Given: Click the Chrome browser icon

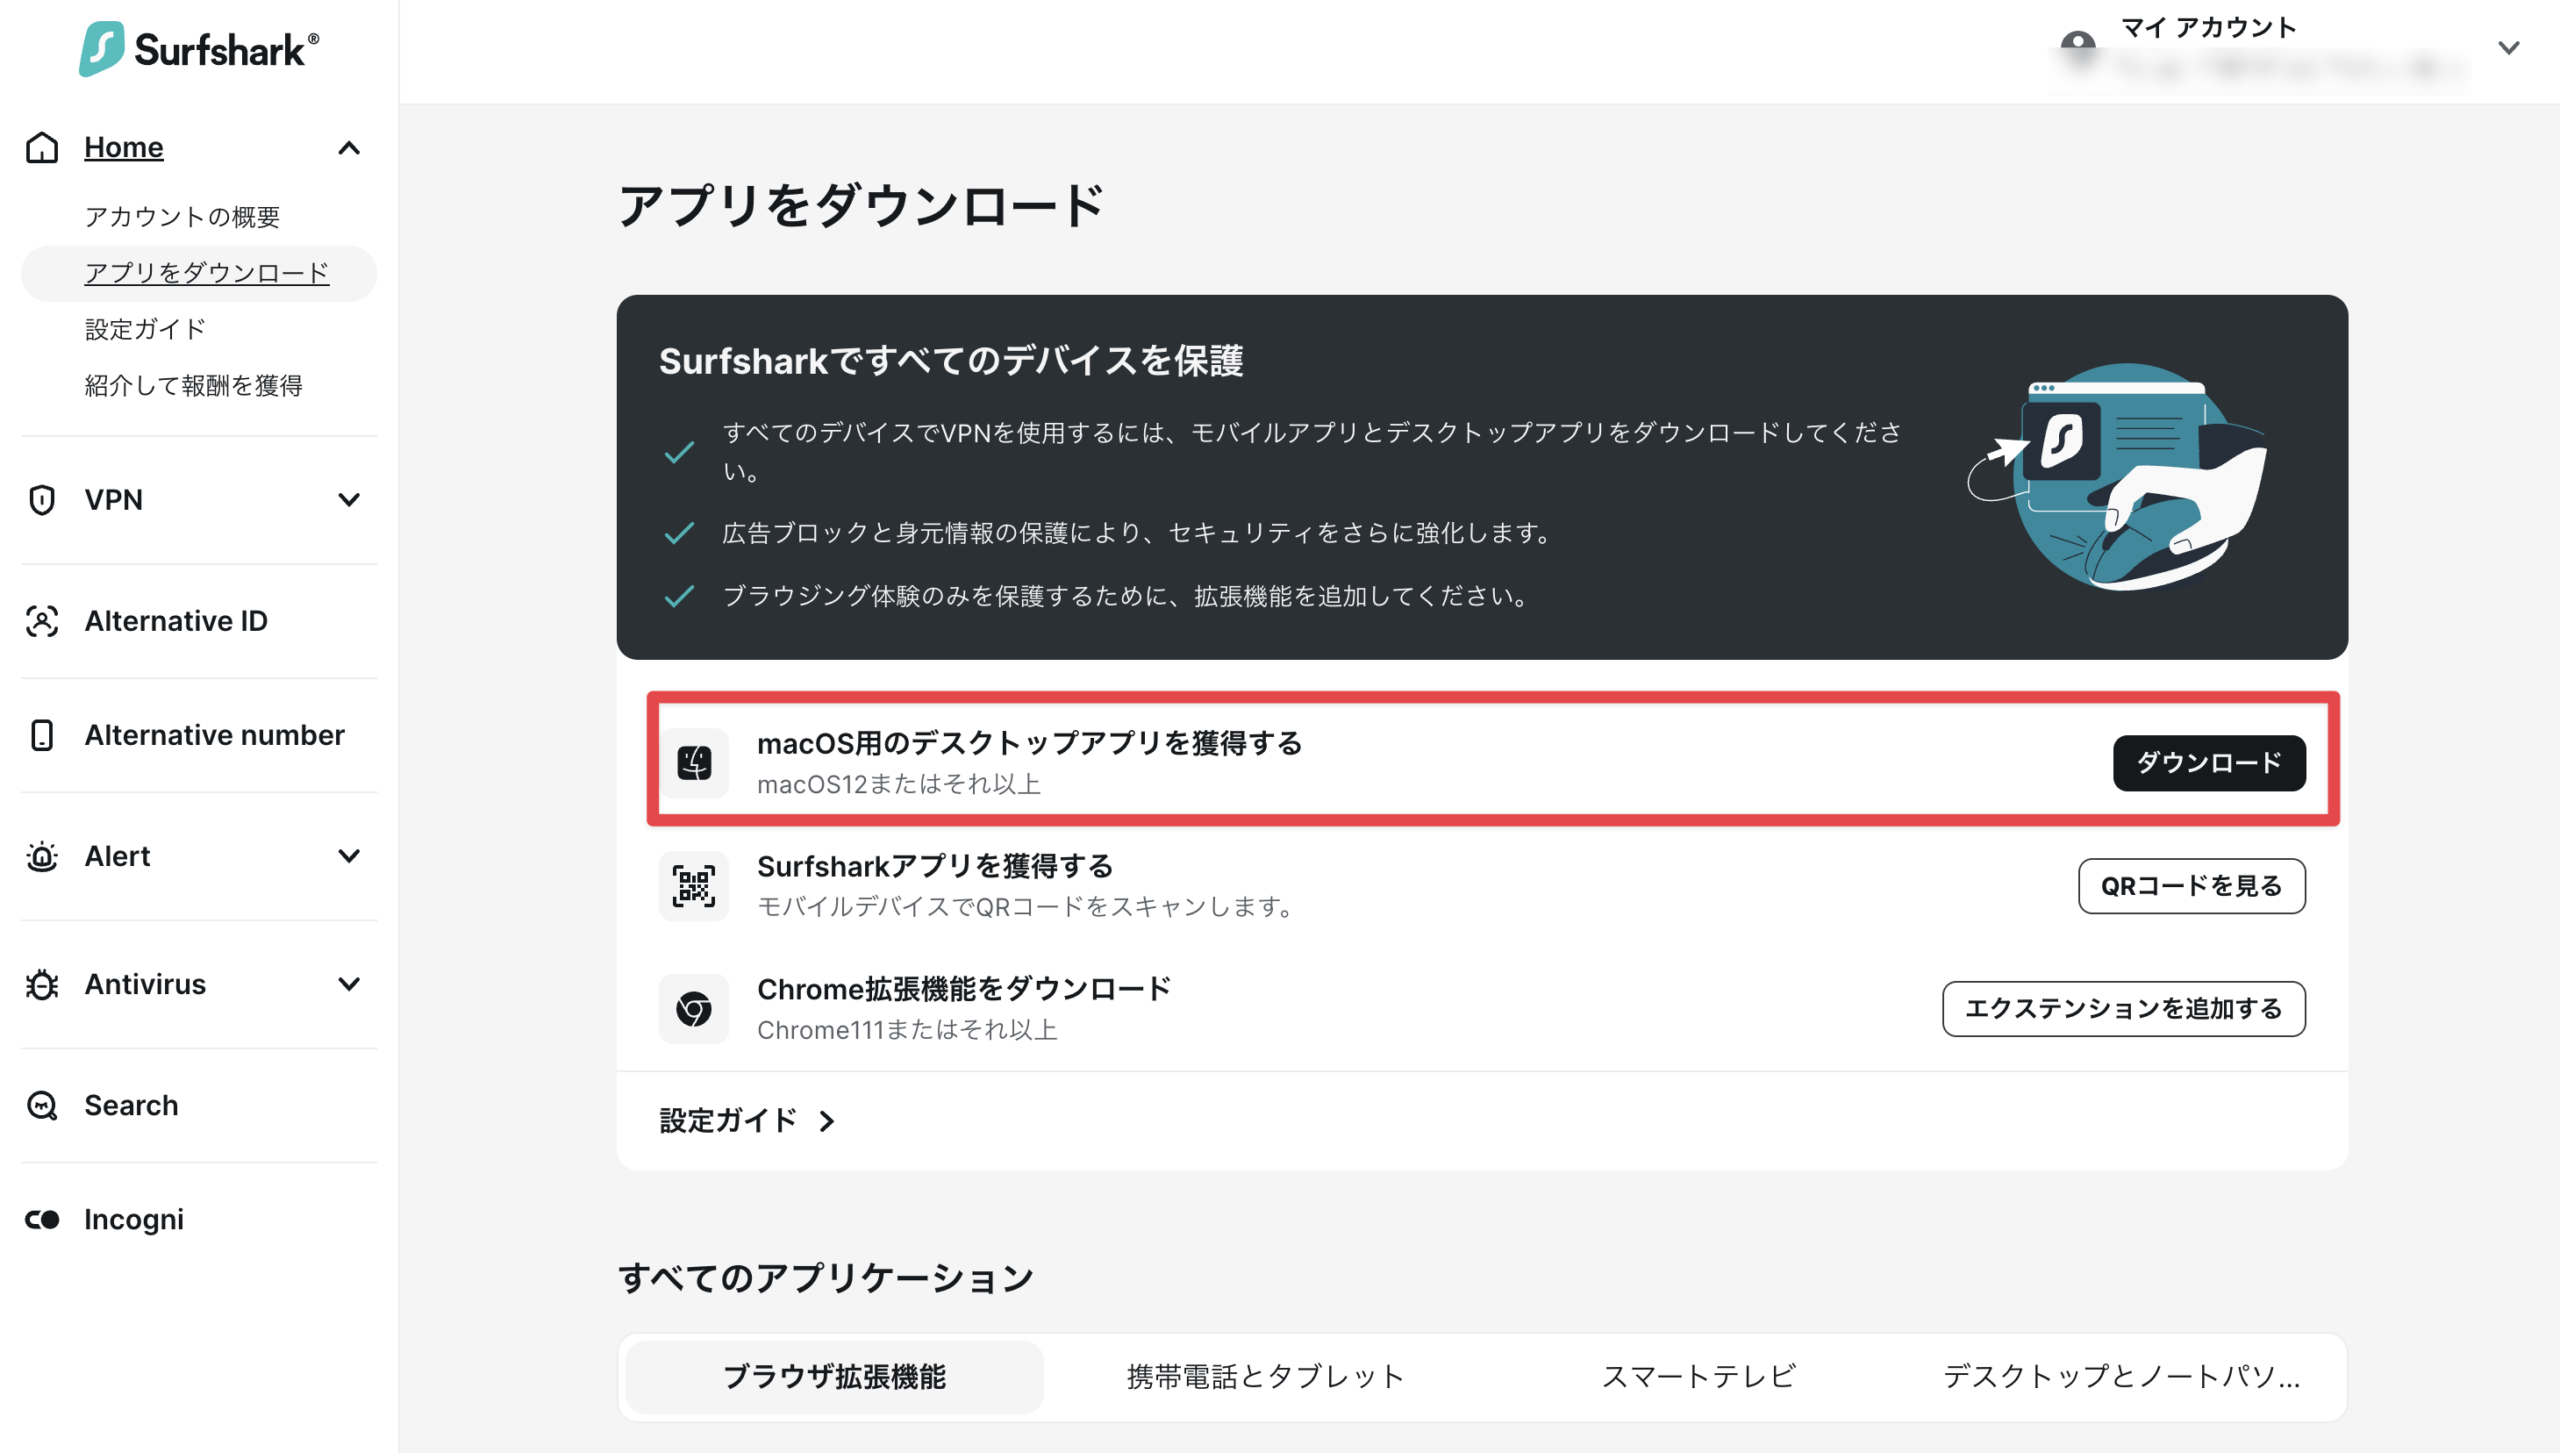Looking at the screenshot, I should [694, 1009].
